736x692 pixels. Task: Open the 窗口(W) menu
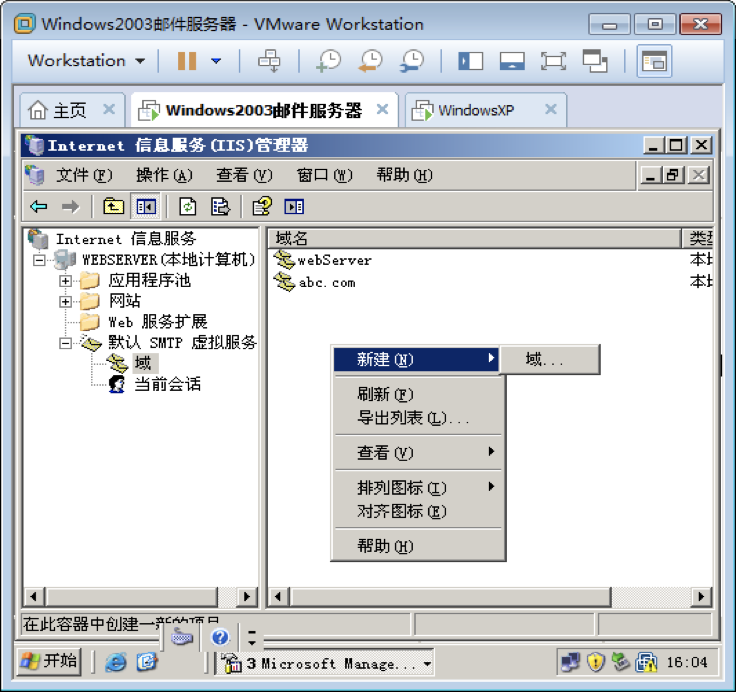(x=324, y=175)
